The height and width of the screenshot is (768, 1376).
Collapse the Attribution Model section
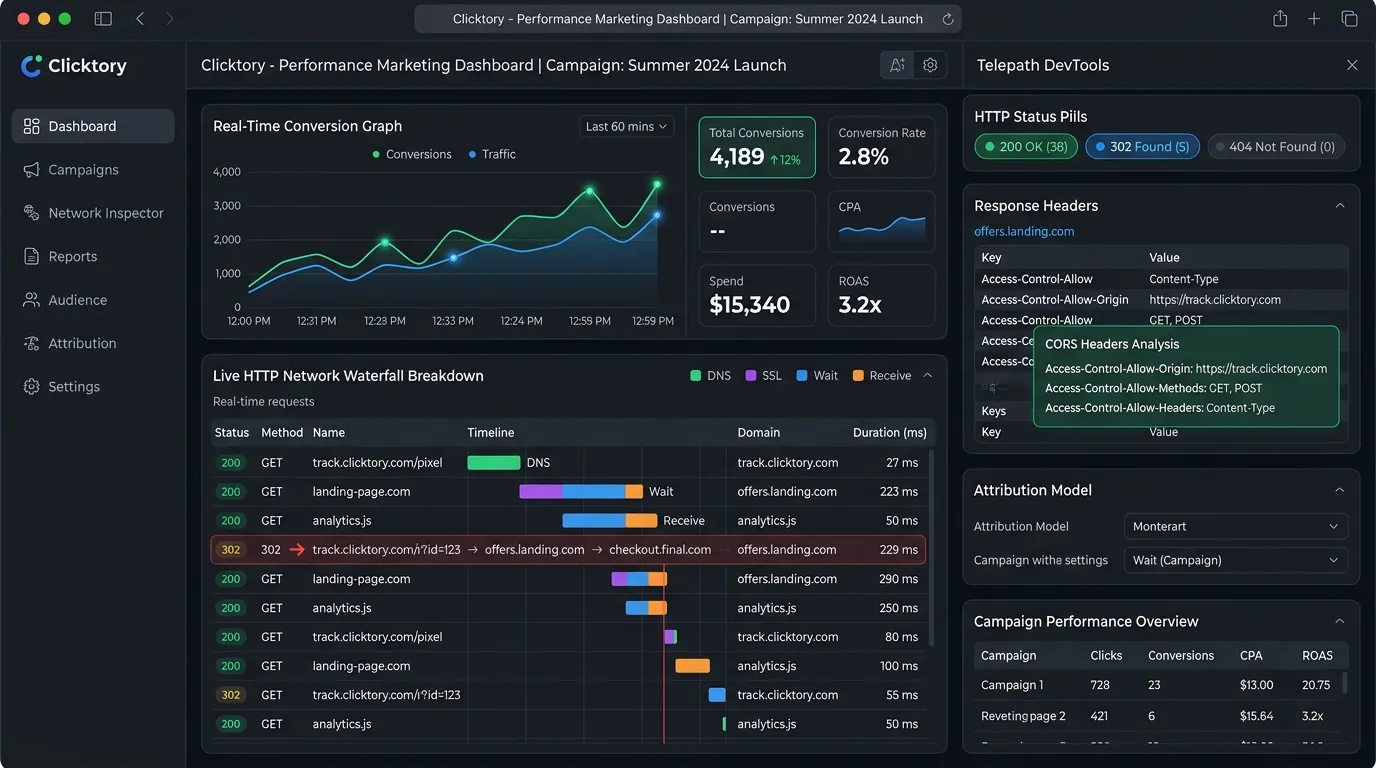(1340, 490)
